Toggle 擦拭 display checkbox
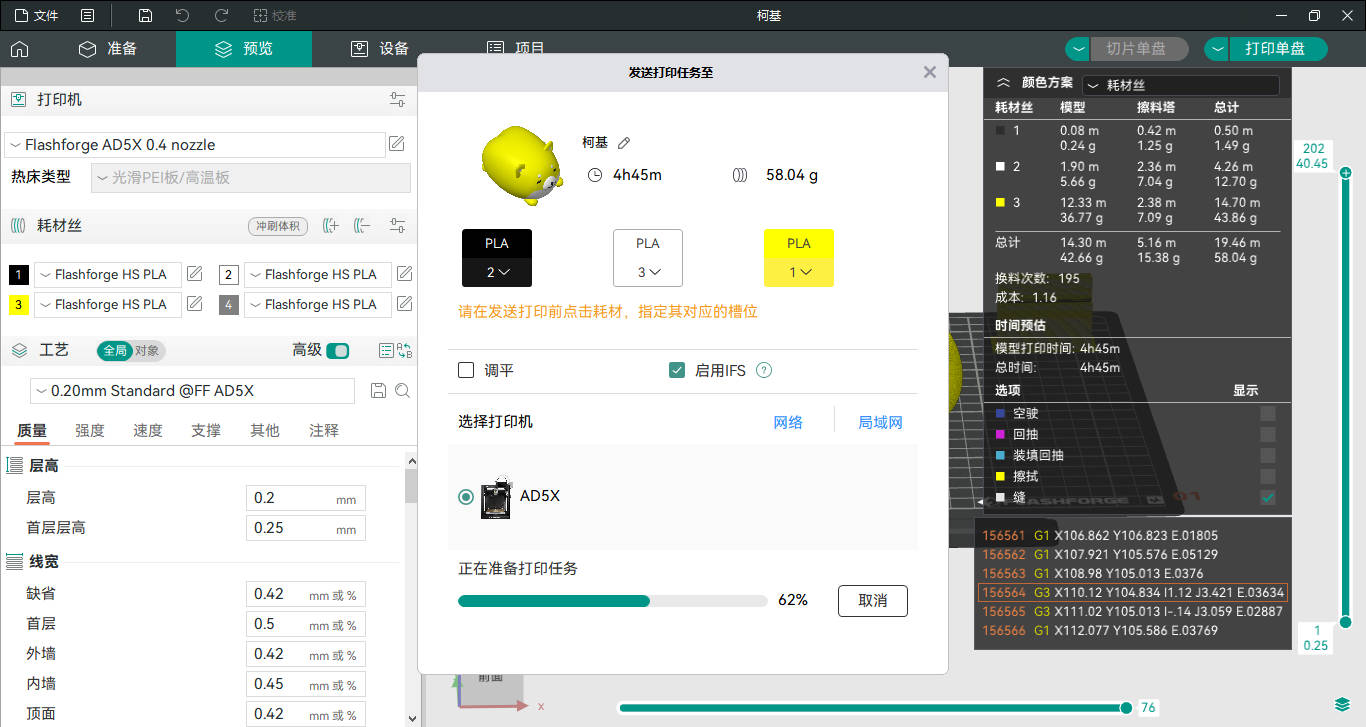This screenshot has height=727, width=1366. tap(1268, 476)
